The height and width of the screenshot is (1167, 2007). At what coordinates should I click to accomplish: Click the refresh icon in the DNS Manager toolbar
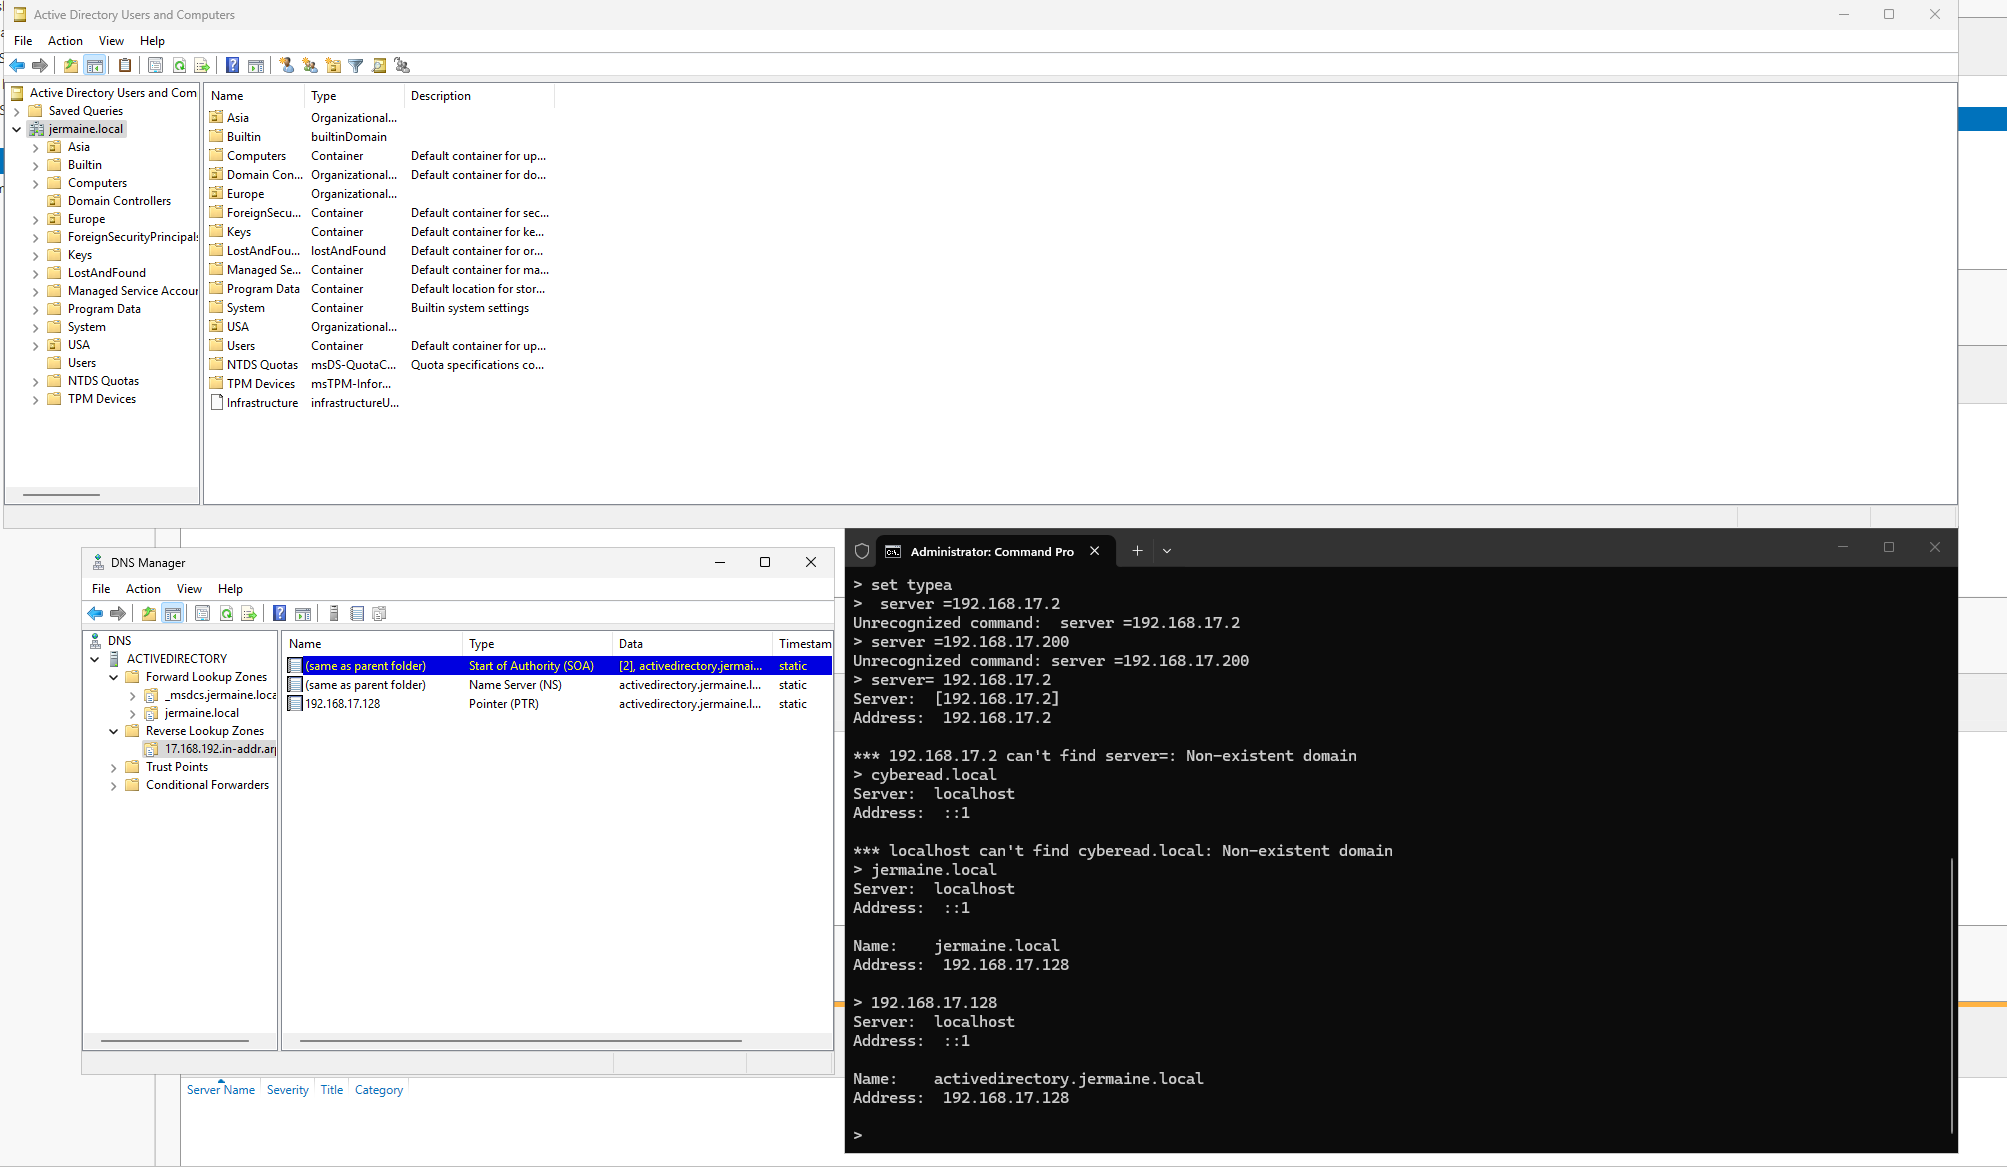pyautogui.click(x=226, y=614)
